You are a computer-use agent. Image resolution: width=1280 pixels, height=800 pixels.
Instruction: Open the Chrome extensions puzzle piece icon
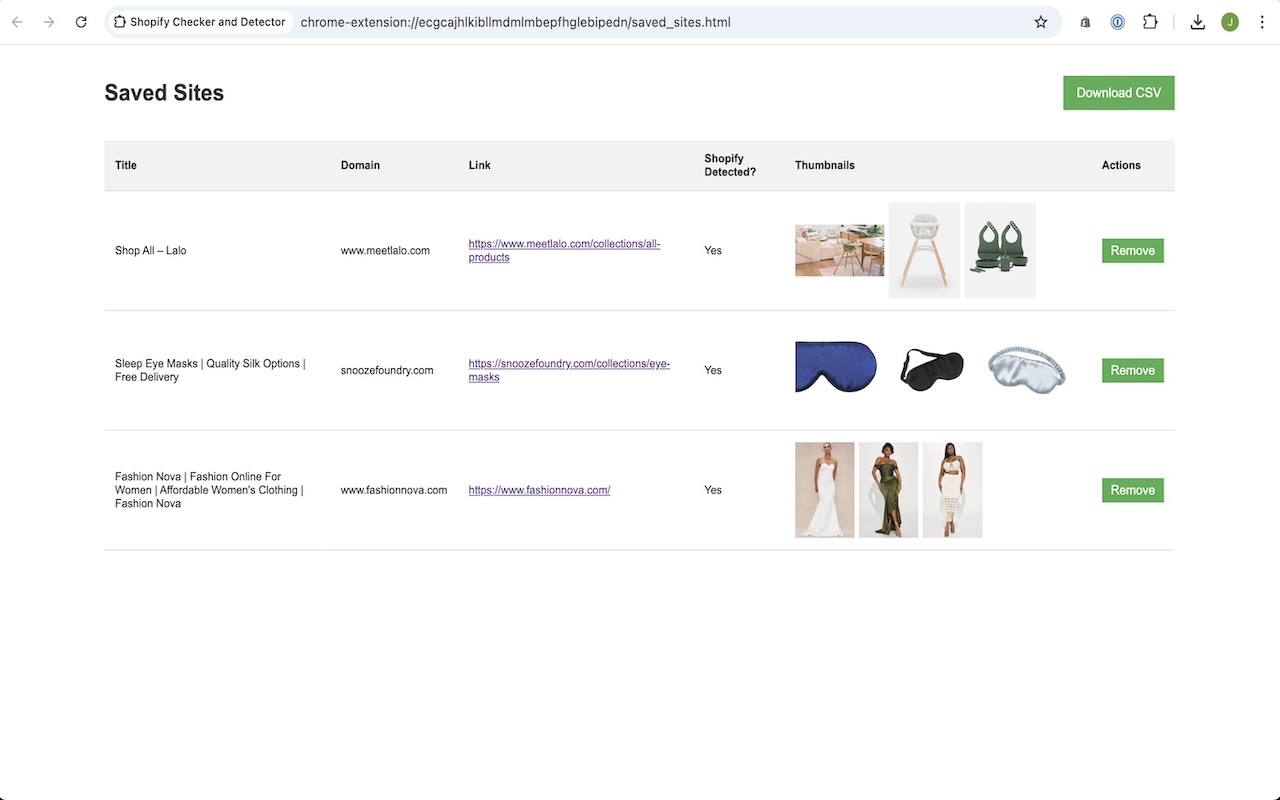(x=1150, y=21)
